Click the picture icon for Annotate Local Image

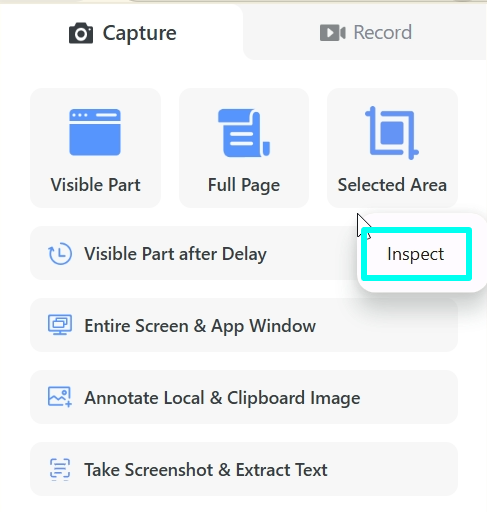(x=60, y=397)
